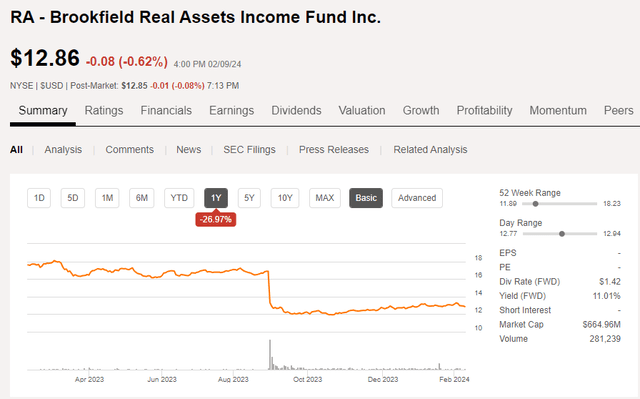Open the Ratings tab
The image size is (640, 399).
coord(104,111)
